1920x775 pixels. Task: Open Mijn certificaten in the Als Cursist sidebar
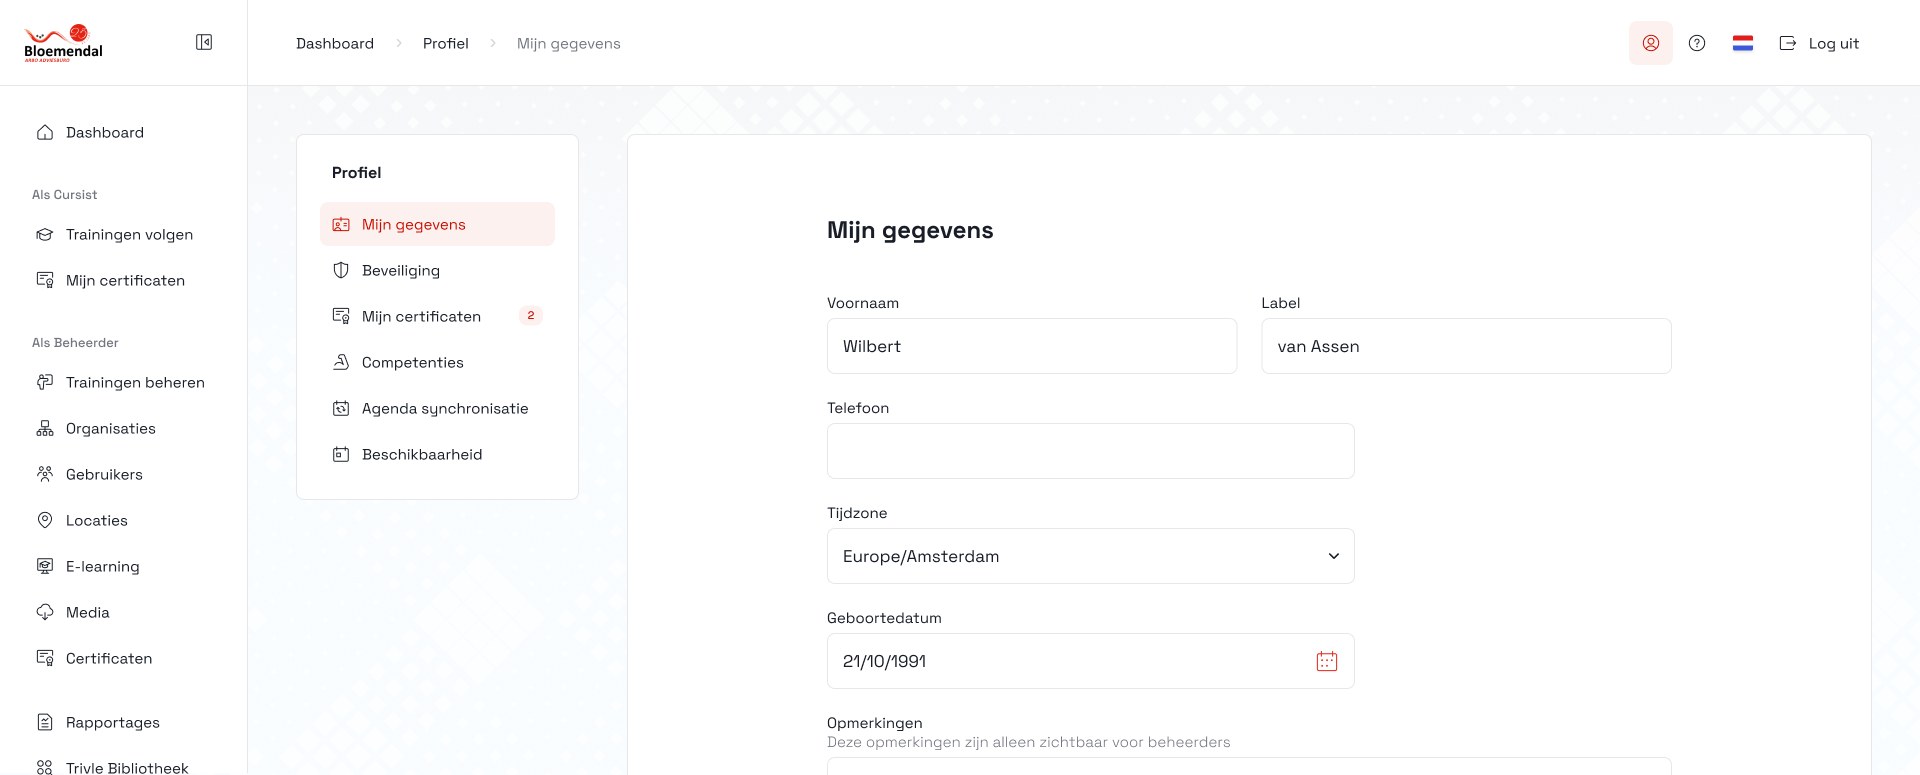[123, 280]
